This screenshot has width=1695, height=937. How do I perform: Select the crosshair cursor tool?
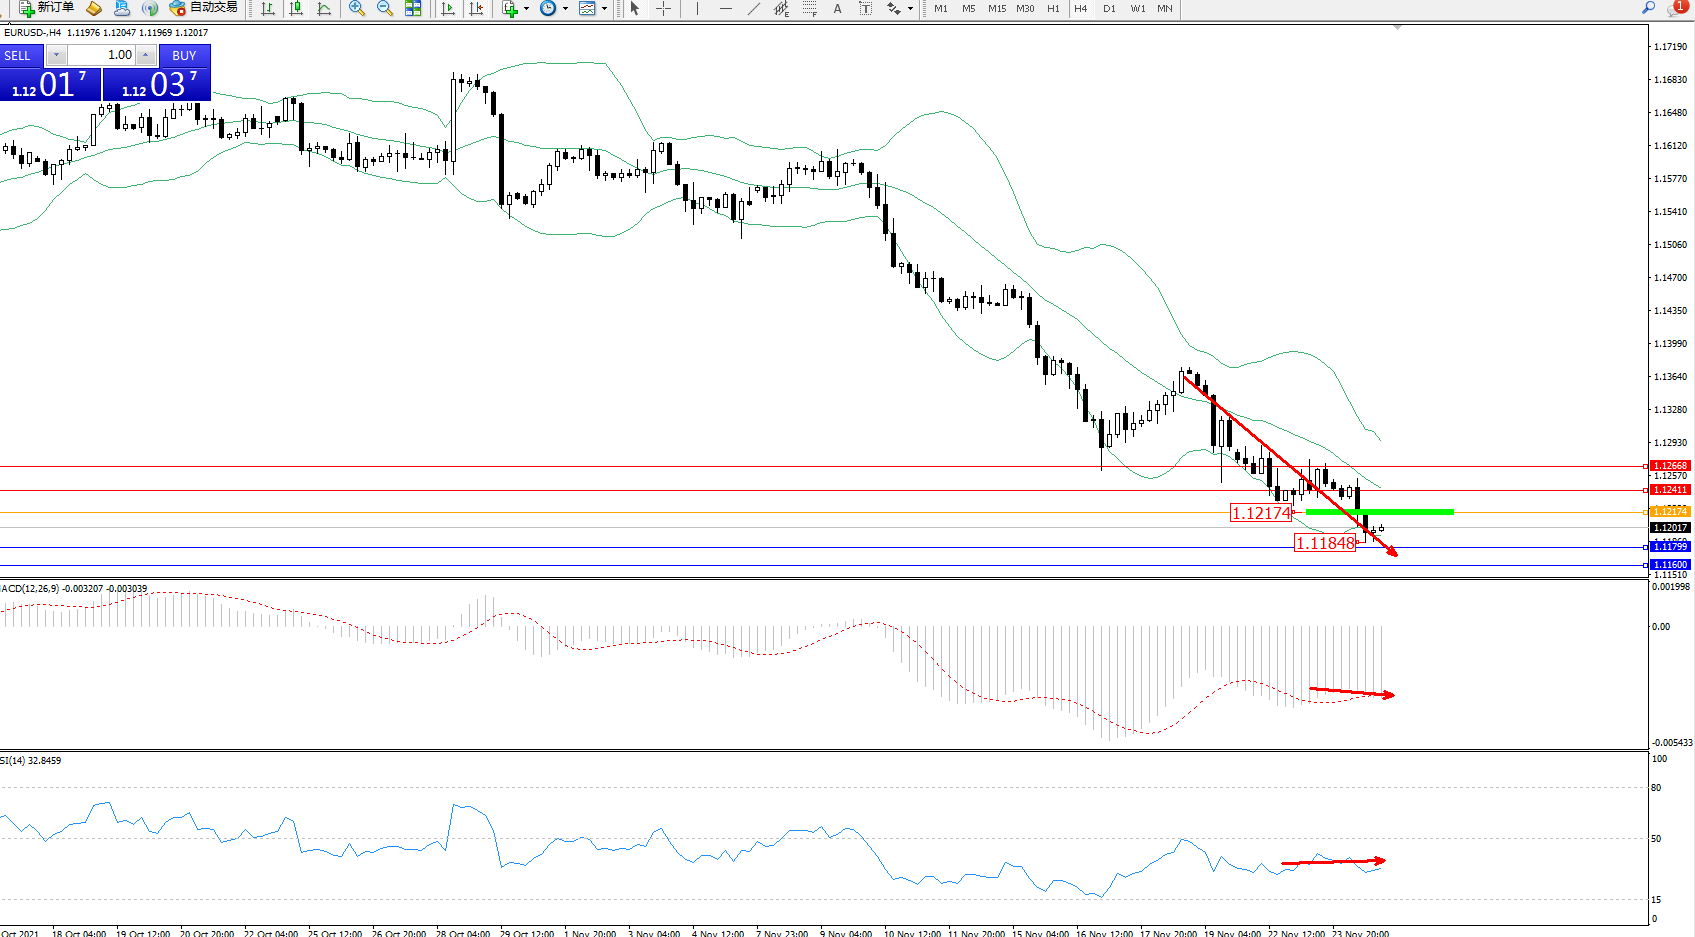[x=663, y=9]
